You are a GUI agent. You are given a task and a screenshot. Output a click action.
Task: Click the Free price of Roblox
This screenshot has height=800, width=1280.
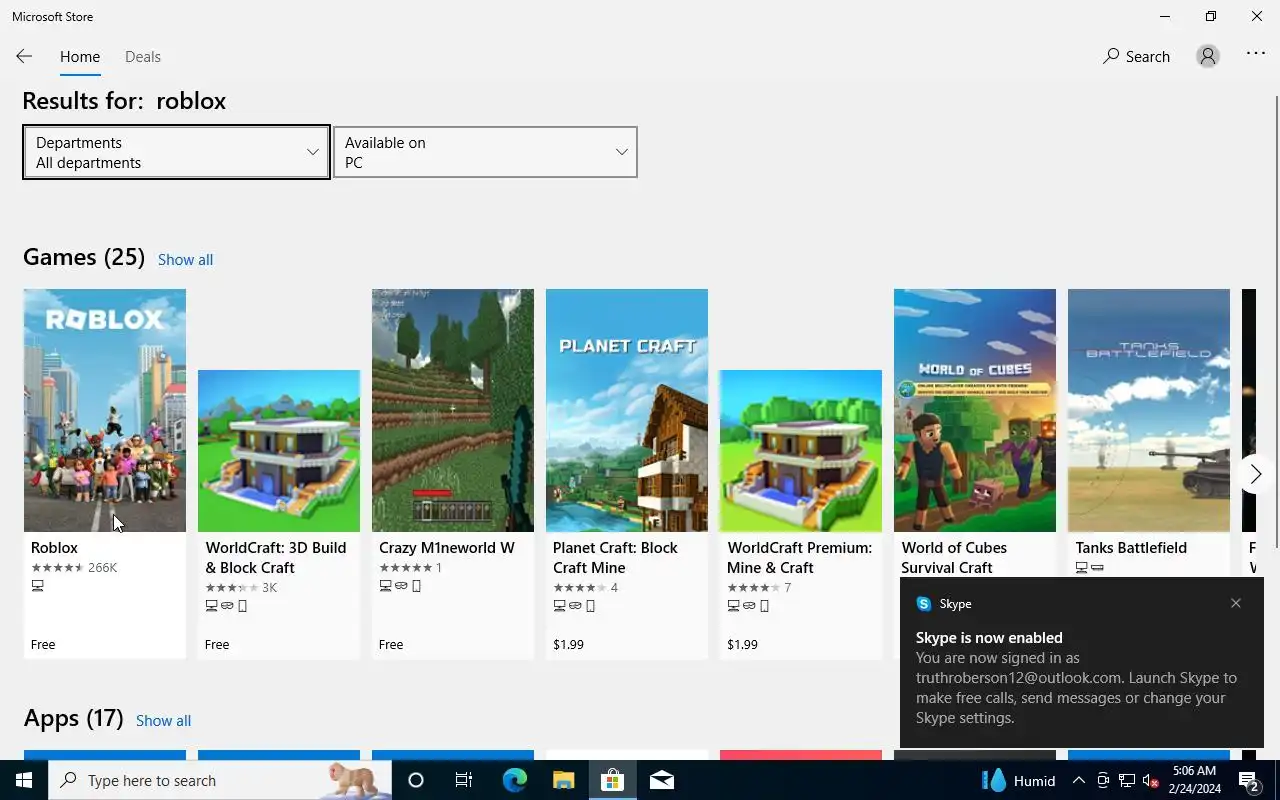[43, 645]
